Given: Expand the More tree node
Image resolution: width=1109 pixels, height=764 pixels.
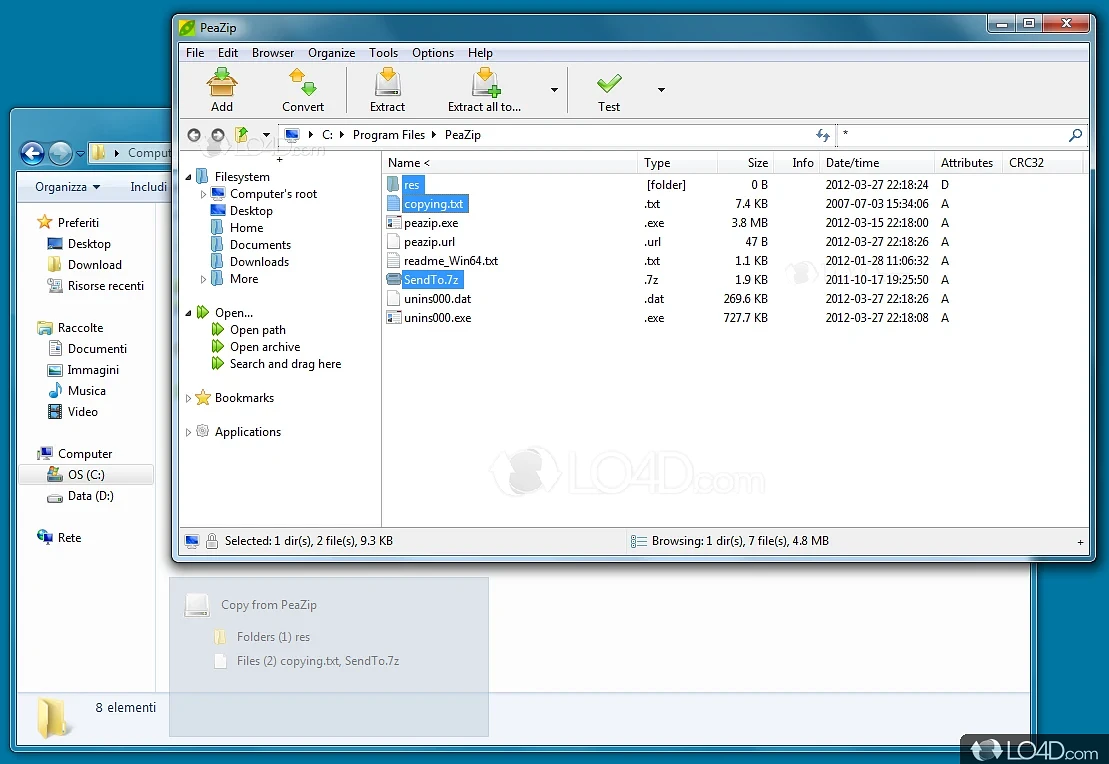Looking at the screenshot, I should [204, 279].
